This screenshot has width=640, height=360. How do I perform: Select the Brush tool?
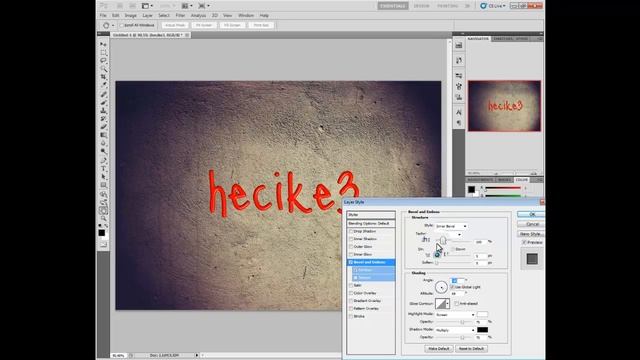pos(103,102)
